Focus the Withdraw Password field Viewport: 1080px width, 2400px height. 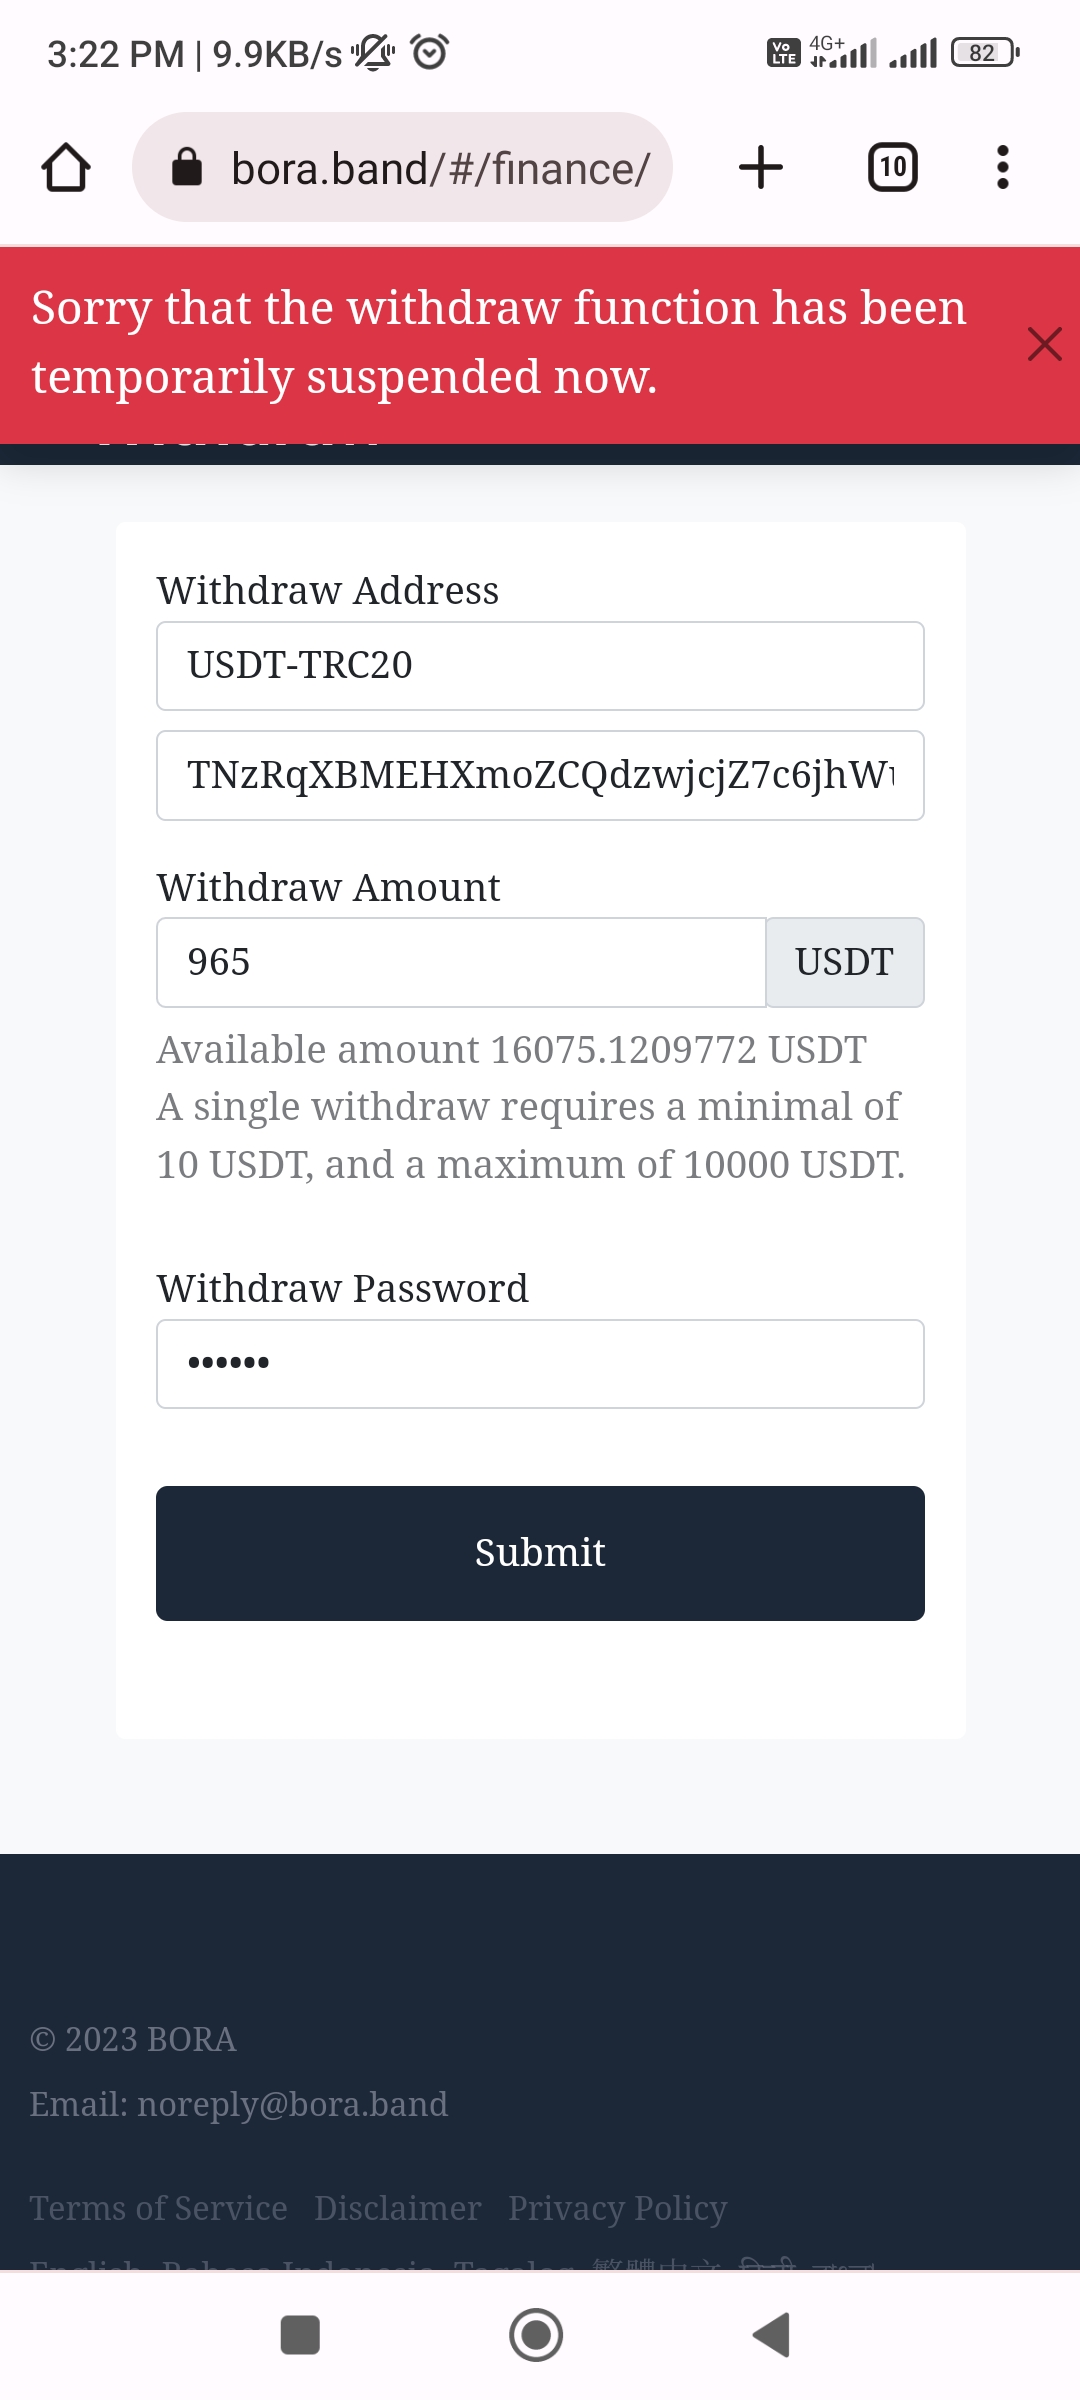tap(540, 1364)
